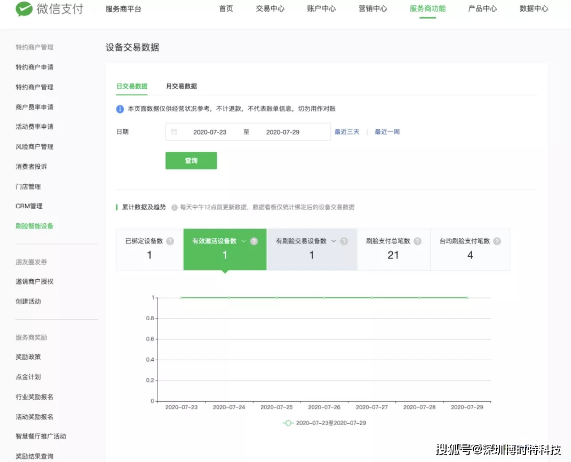Open CRM管理 in sidebar
Viewport: 571px width, 462px height.
29,206
